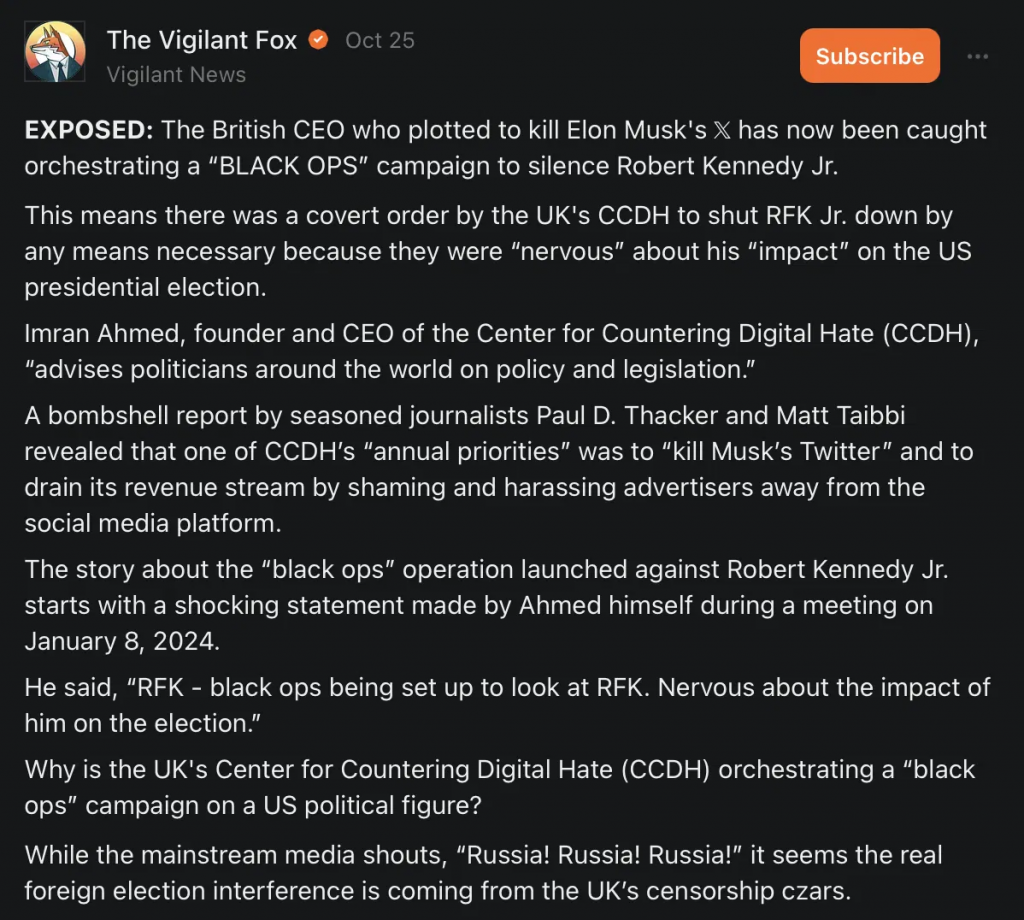Click the January 8, 2024 date text

point(122,641)
